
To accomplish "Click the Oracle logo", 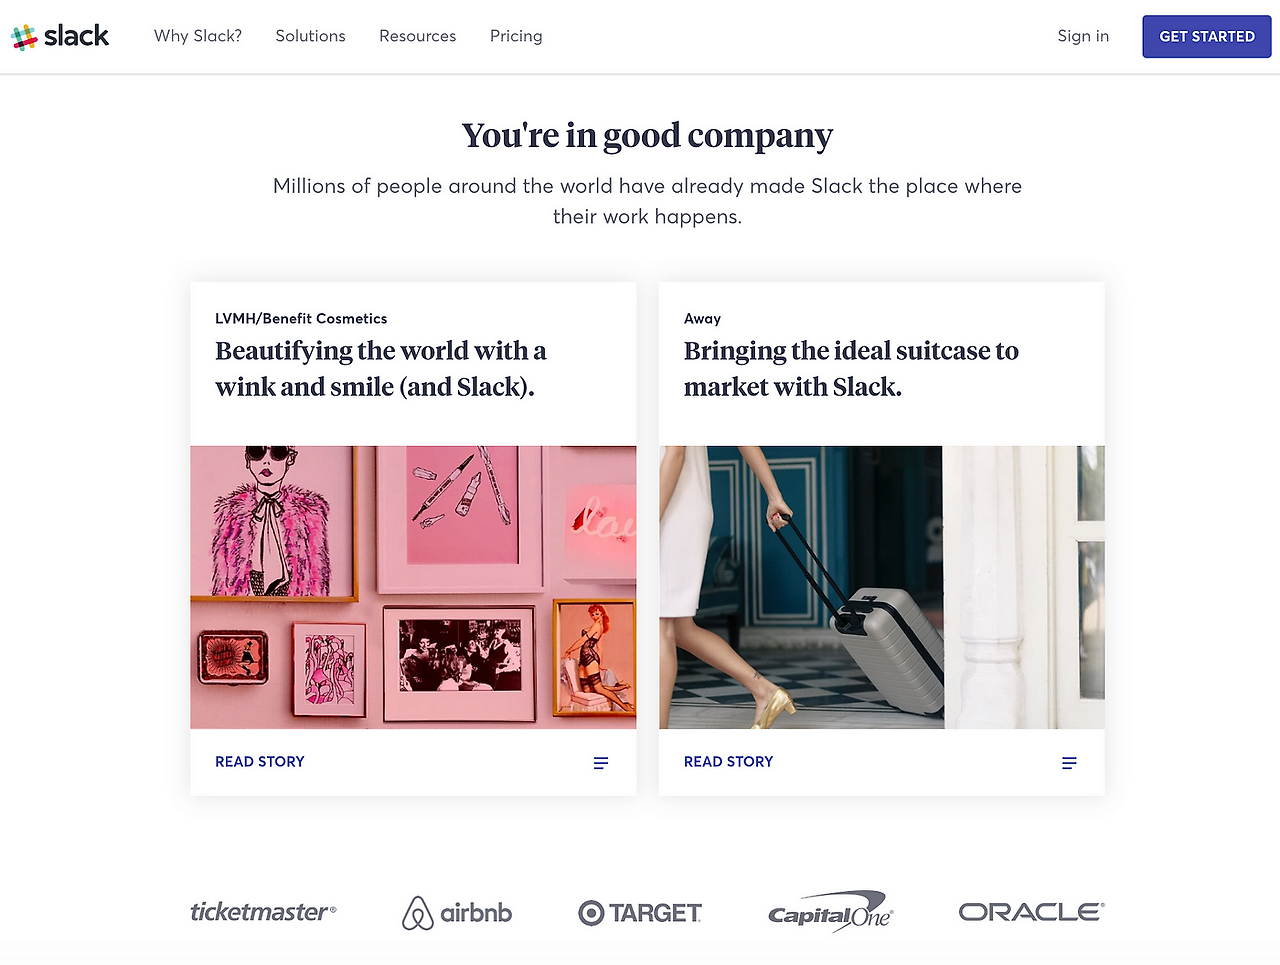I will [1031, 912].
